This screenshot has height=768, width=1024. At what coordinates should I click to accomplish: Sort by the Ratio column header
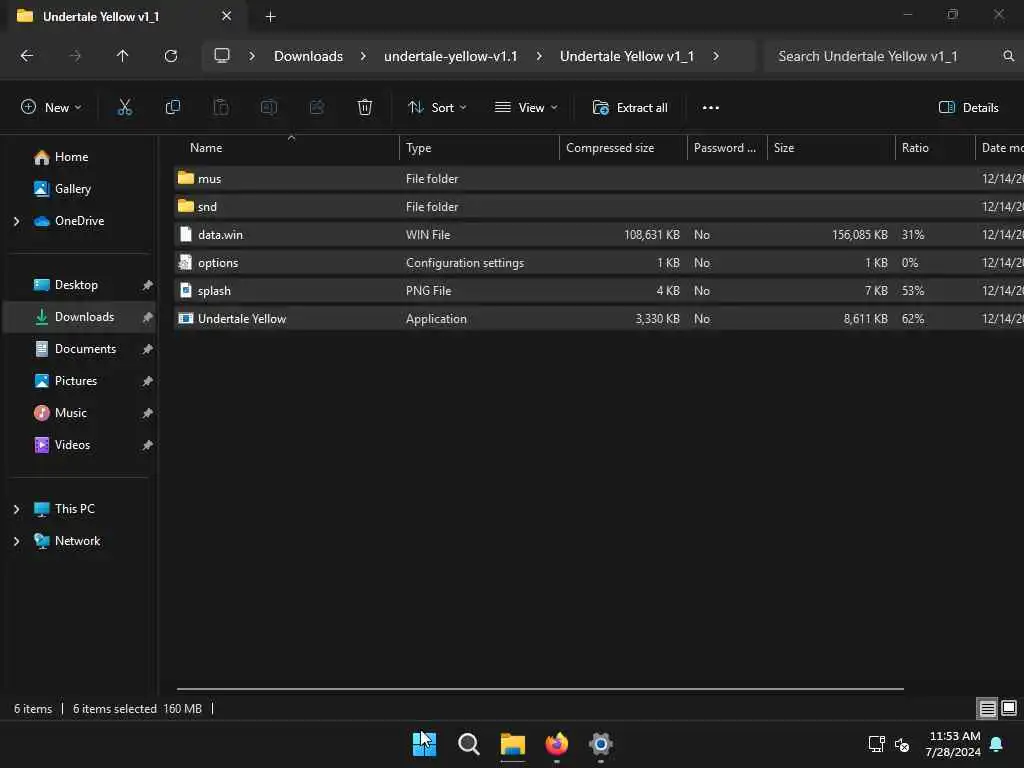pos(915,148)
